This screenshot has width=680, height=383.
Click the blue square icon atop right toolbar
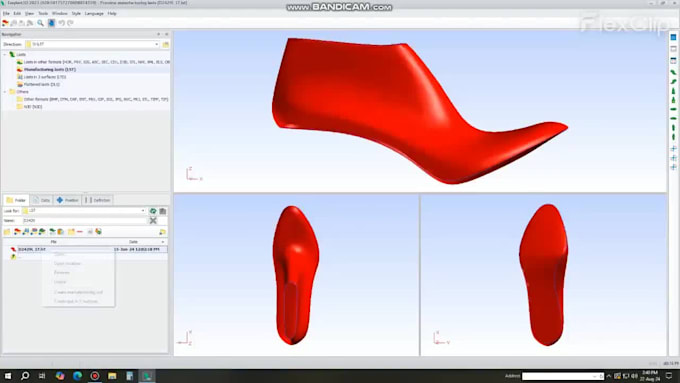tap(673, 38)
